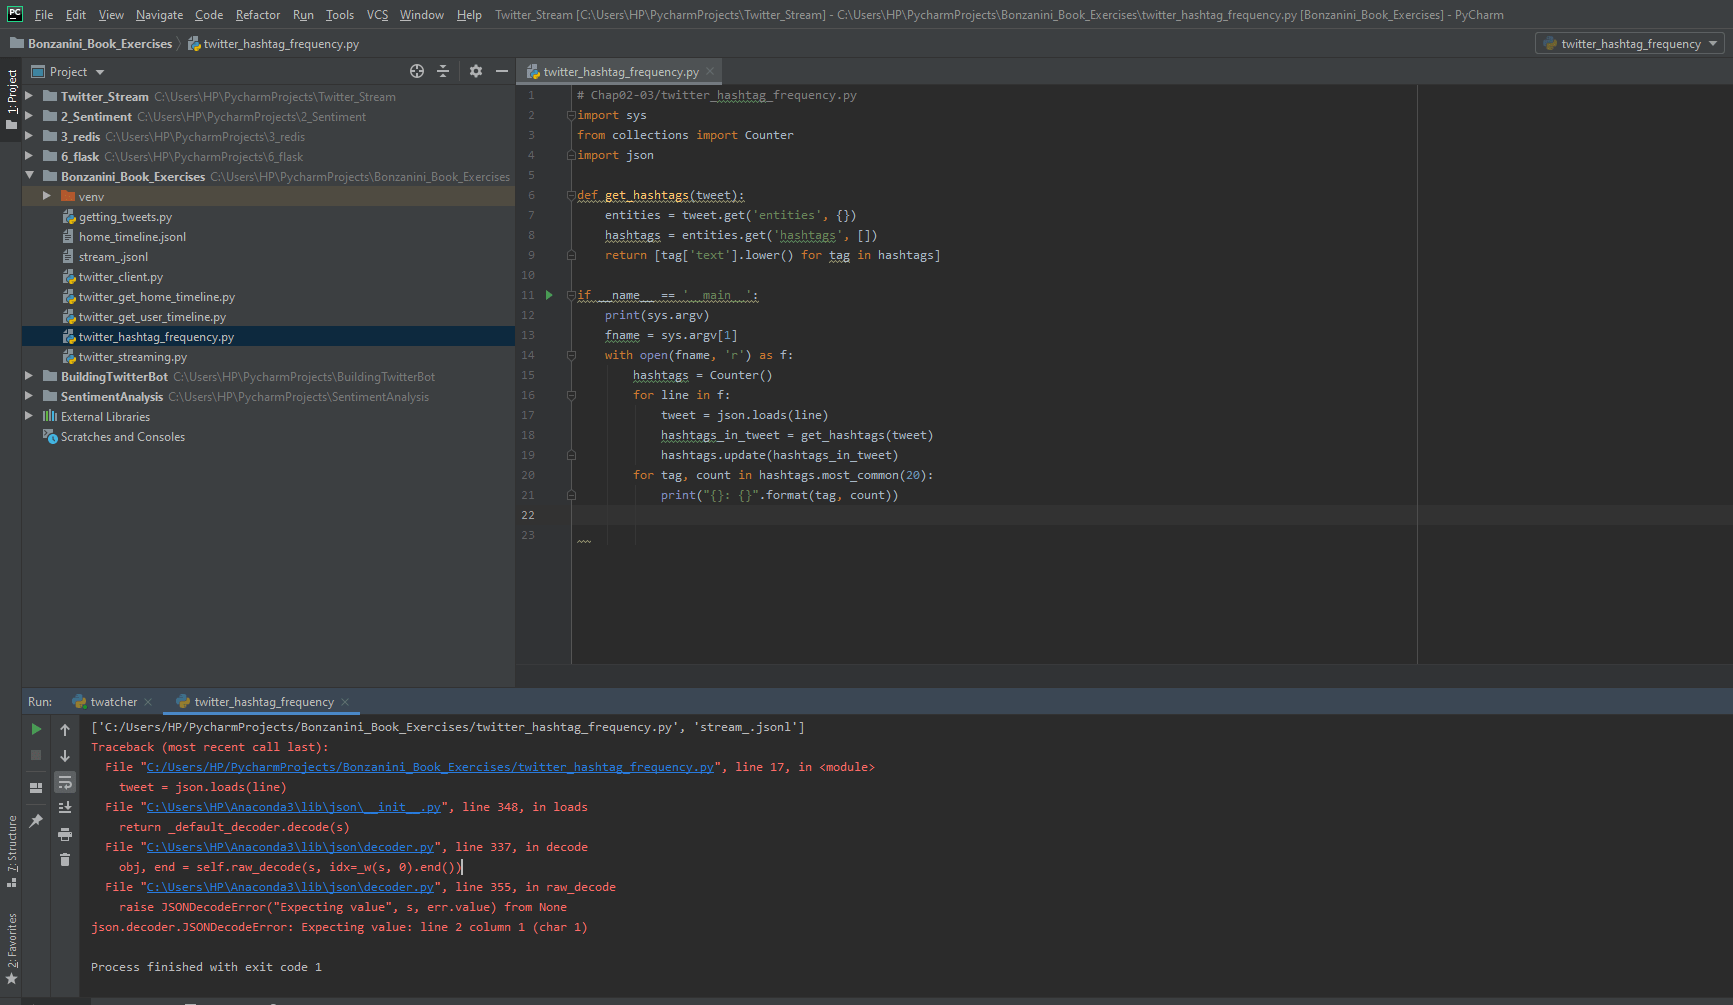Click line number 22 in gutter
1733x1005 pixels.
tap(528, 515)
